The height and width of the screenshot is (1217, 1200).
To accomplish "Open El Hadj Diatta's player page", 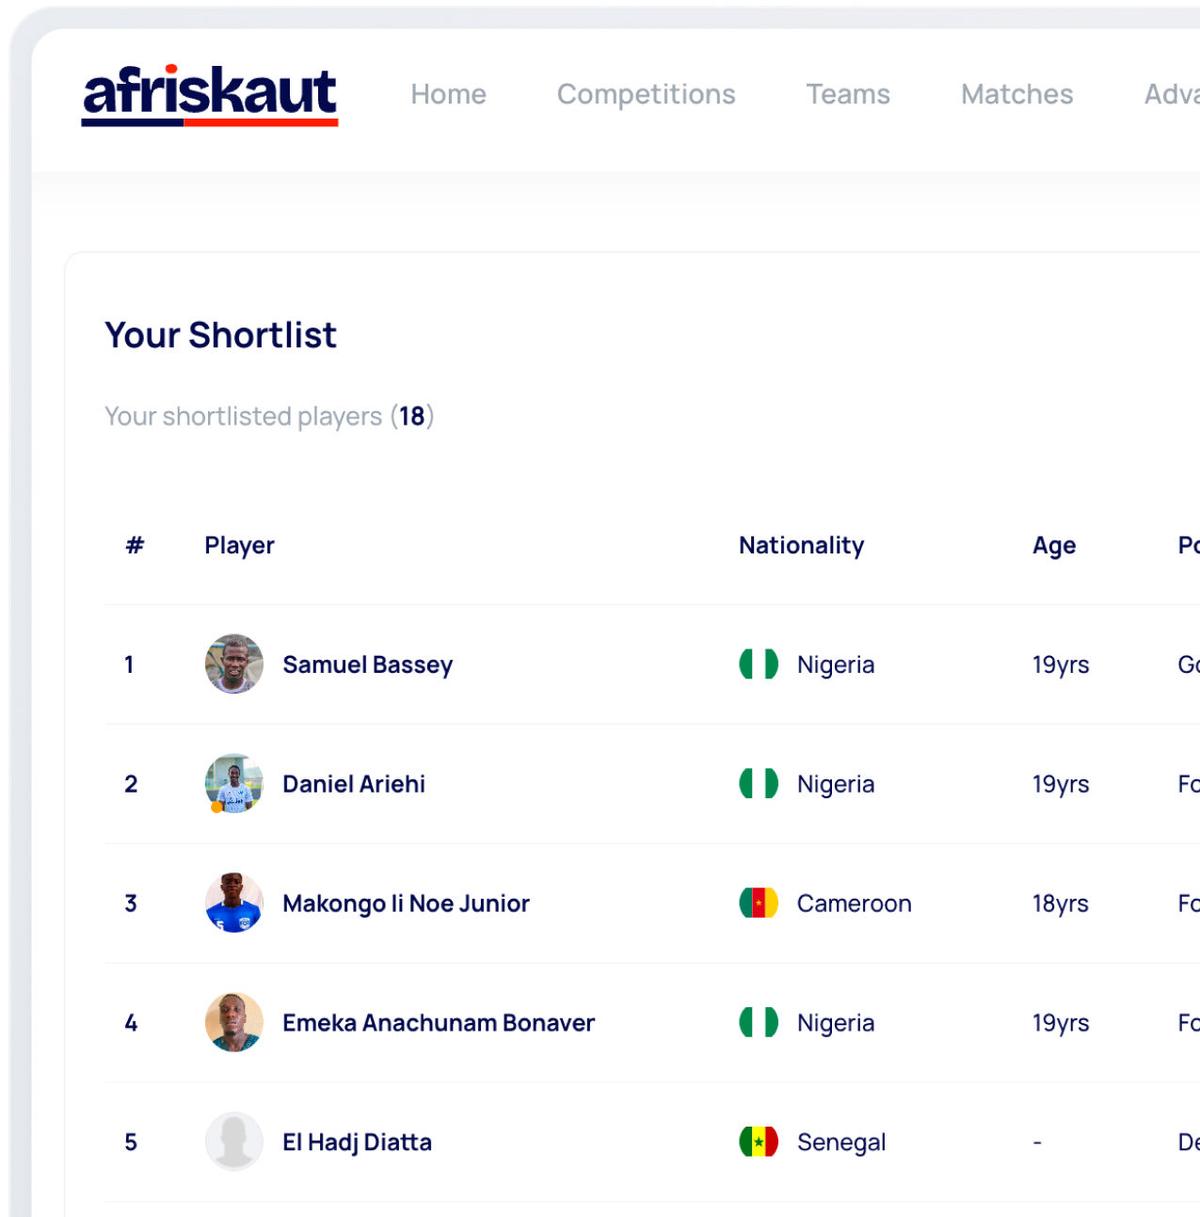I will tap(357, 1142).
